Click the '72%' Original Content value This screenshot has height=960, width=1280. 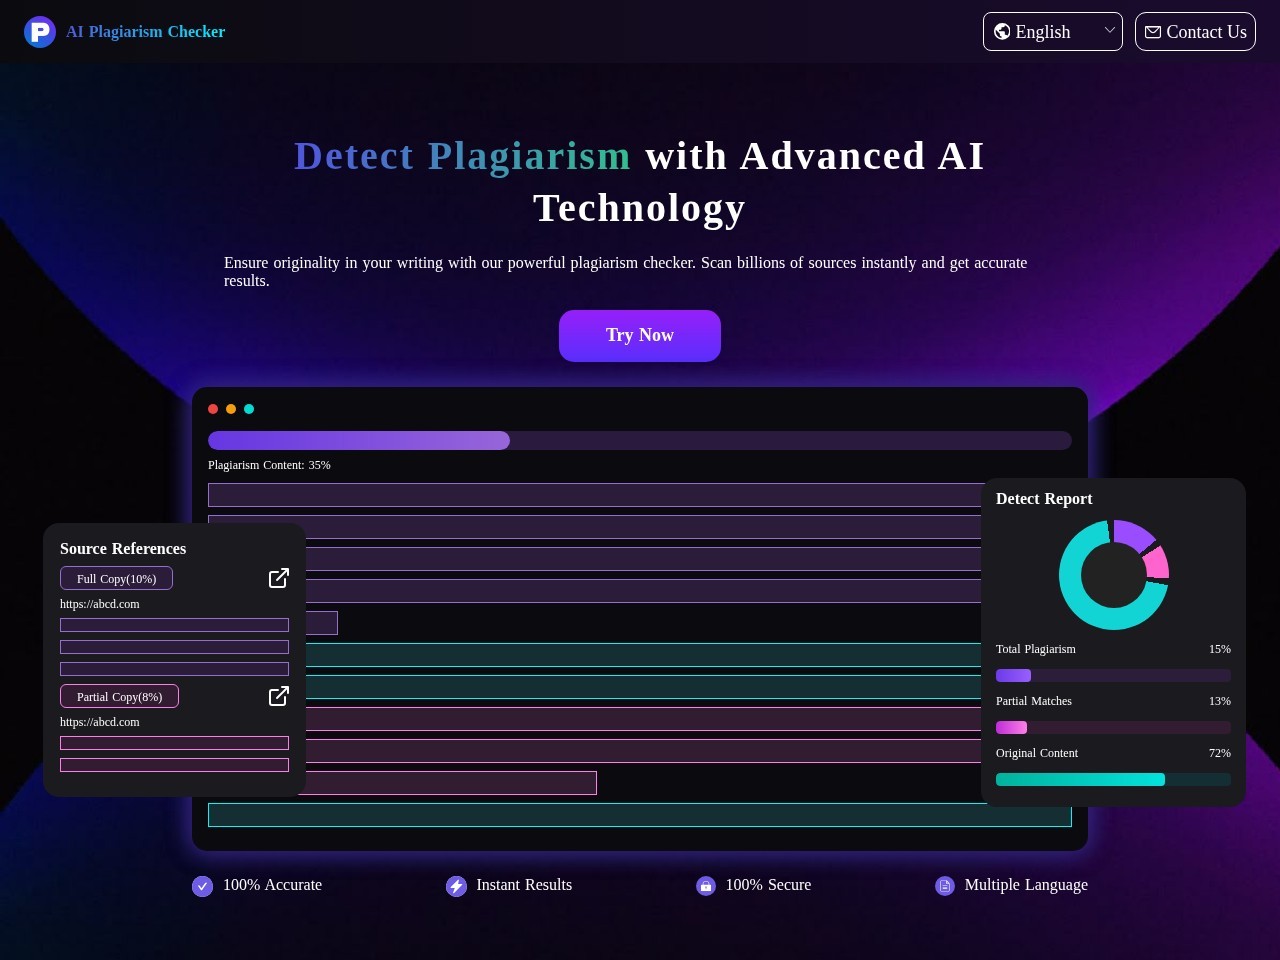click(1220, 753)
